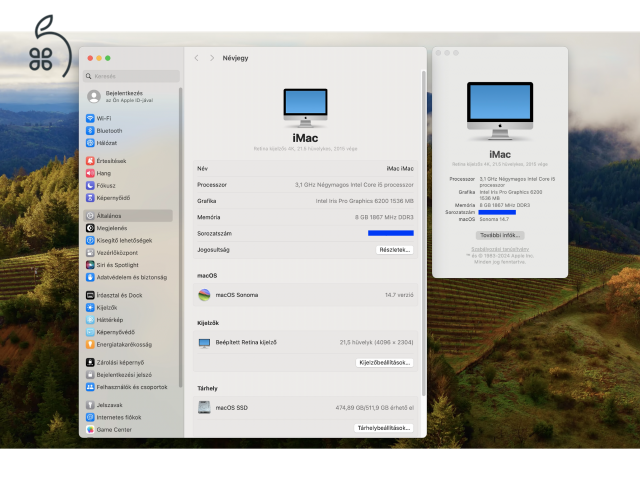This screenshot has width=640, height=480.
Task: Click the 8 GB 1867 MHz DDR3 value
Action: click(384, 217)
